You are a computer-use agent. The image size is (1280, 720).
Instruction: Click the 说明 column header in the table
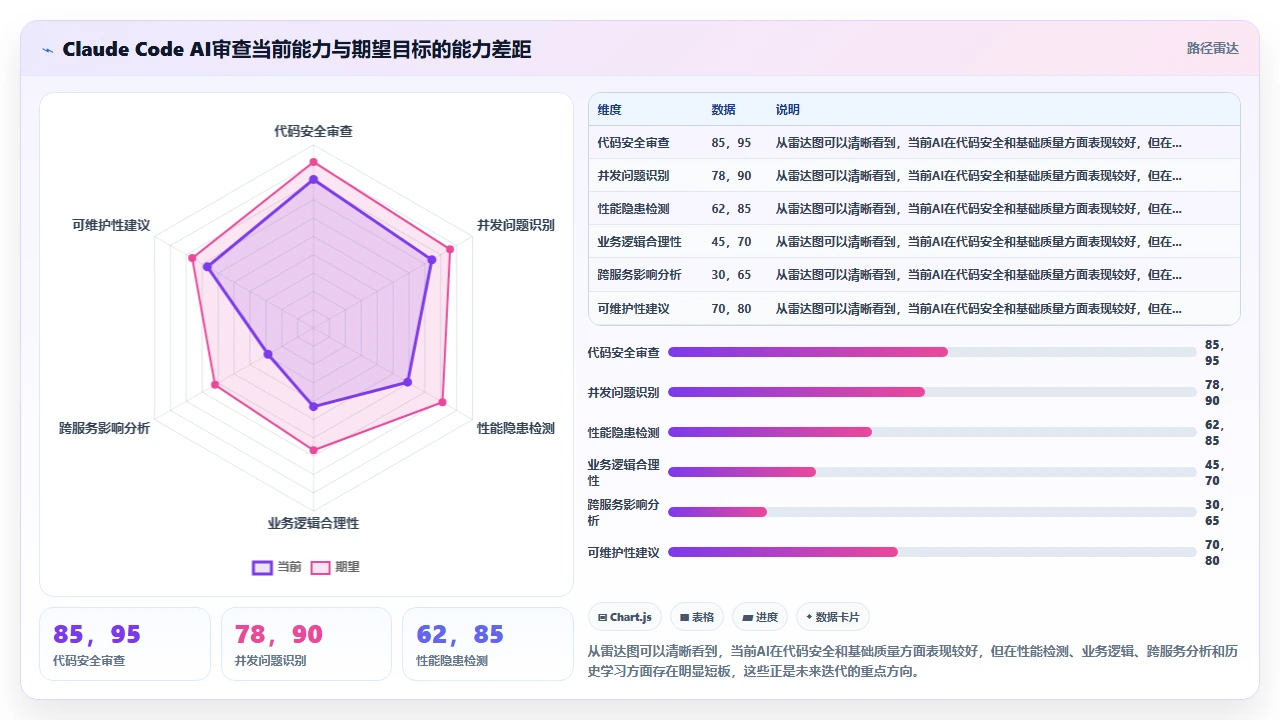(788, 110)
